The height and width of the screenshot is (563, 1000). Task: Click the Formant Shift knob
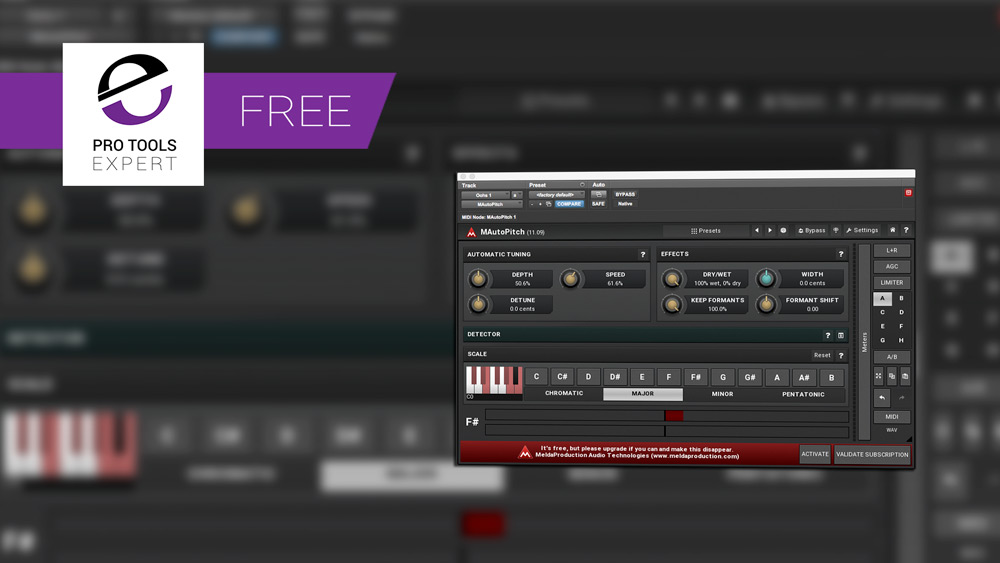tap(766, 305)
